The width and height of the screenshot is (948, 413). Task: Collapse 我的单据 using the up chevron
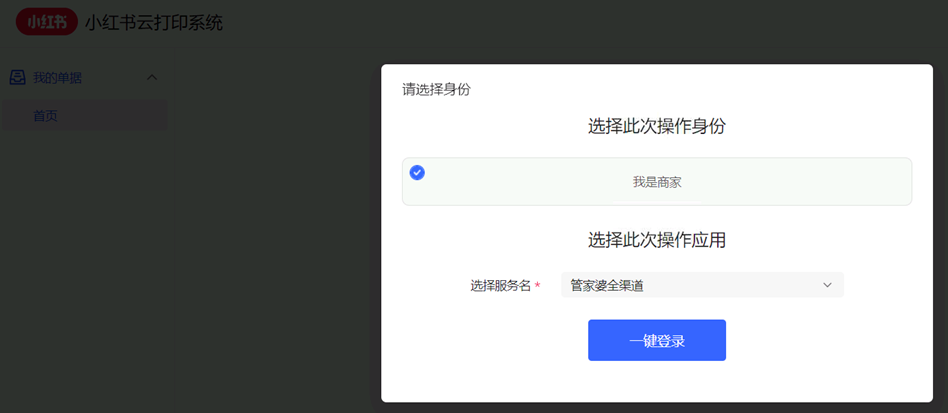click(152, 77)
